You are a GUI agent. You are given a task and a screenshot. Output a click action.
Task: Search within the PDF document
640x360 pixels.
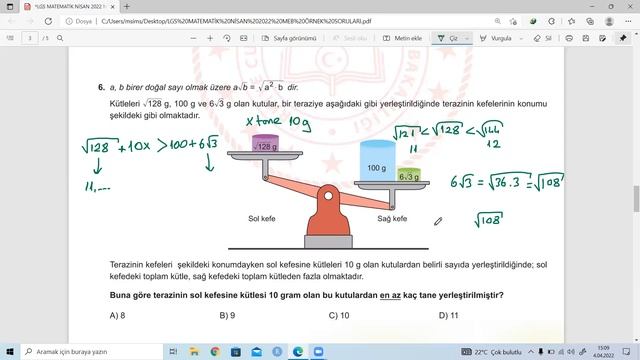[60, 38]
